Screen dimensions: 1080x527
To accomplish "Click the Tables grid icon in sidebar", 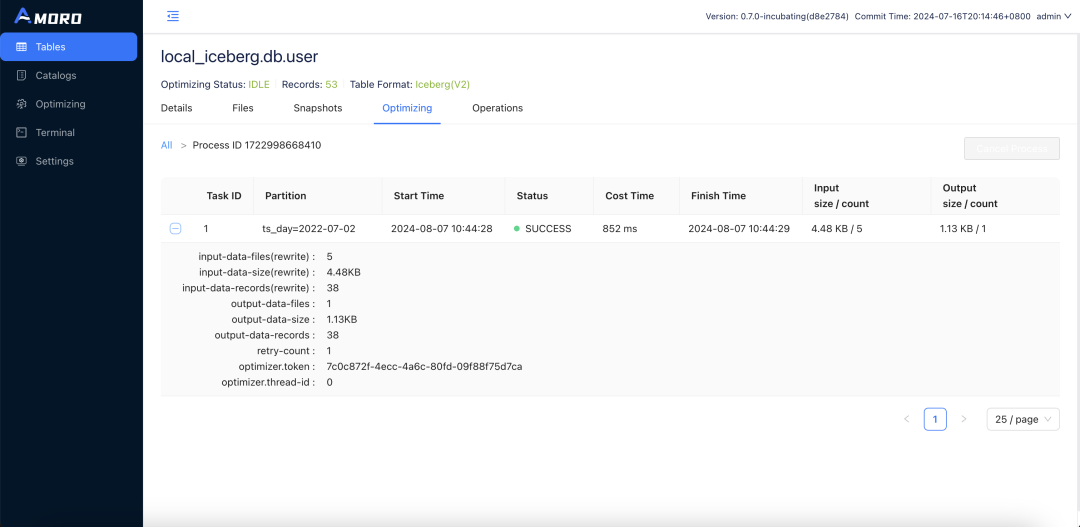I will click(x=21, y=47).
